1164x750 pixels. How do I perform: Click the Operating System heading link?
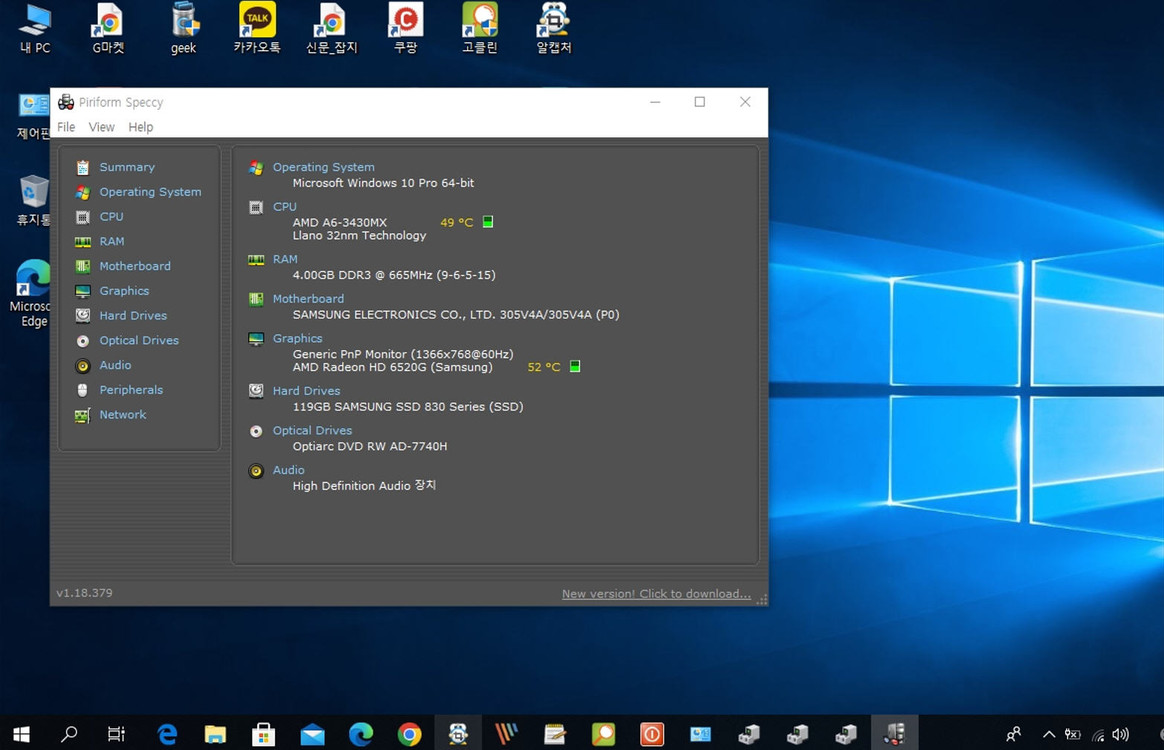click(323, 167)
